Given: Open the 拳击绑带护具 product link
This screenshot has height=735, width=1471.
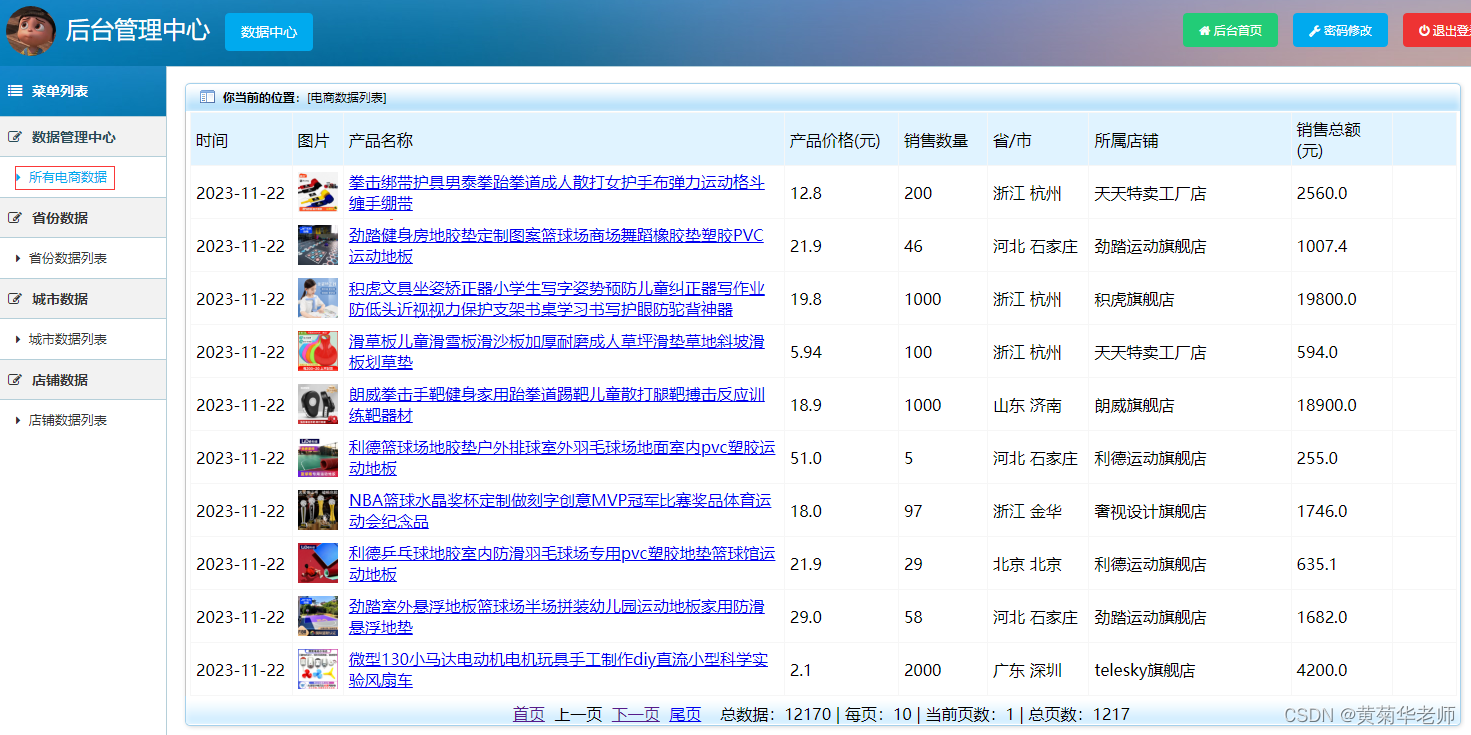Looking at the screenshot, I should (556, 193).
